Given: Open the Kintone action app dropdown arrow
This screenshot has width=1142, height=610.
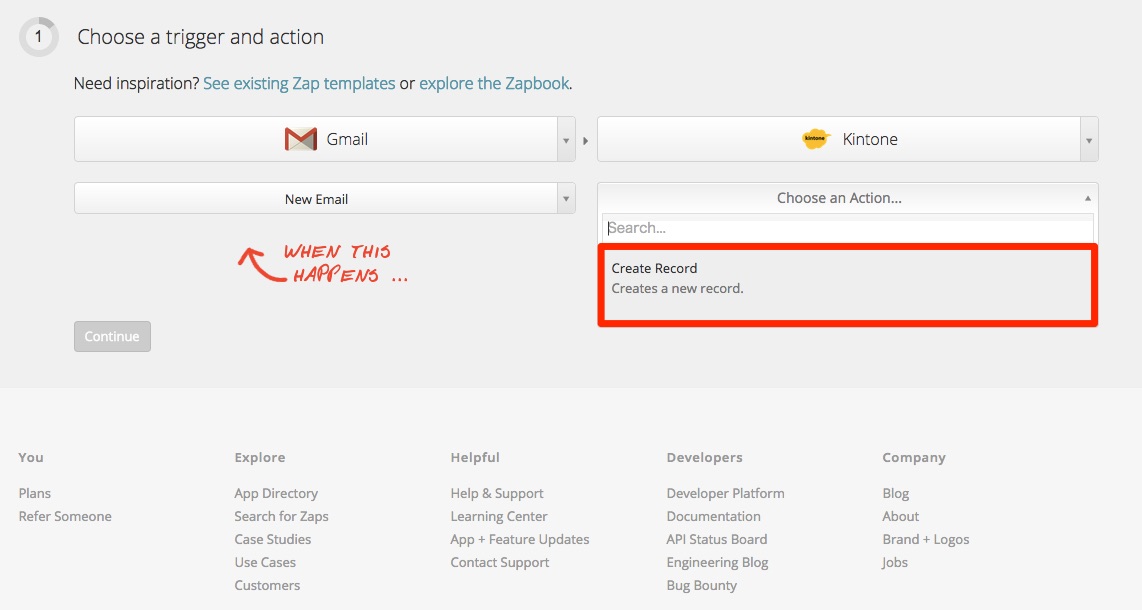Looking at the screenshot, I should 1089,140.
